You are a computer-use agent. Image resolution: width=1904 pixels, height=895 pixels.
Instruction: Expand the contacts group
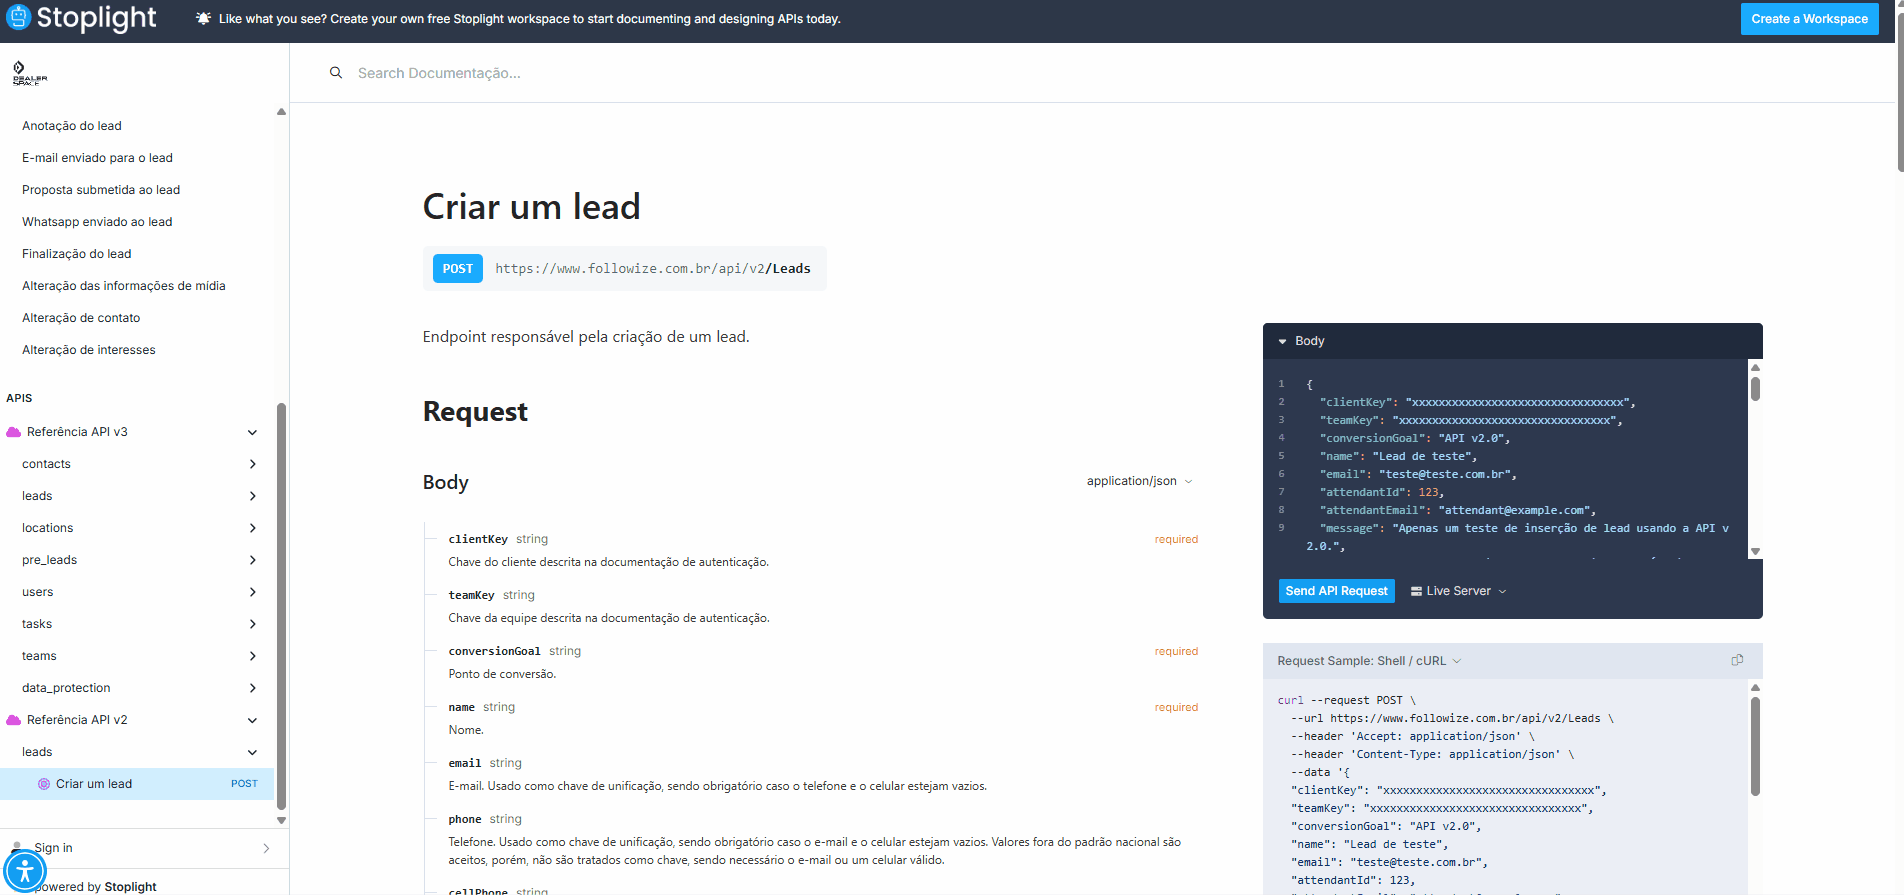pyautogui.click(x=252, y=464)
